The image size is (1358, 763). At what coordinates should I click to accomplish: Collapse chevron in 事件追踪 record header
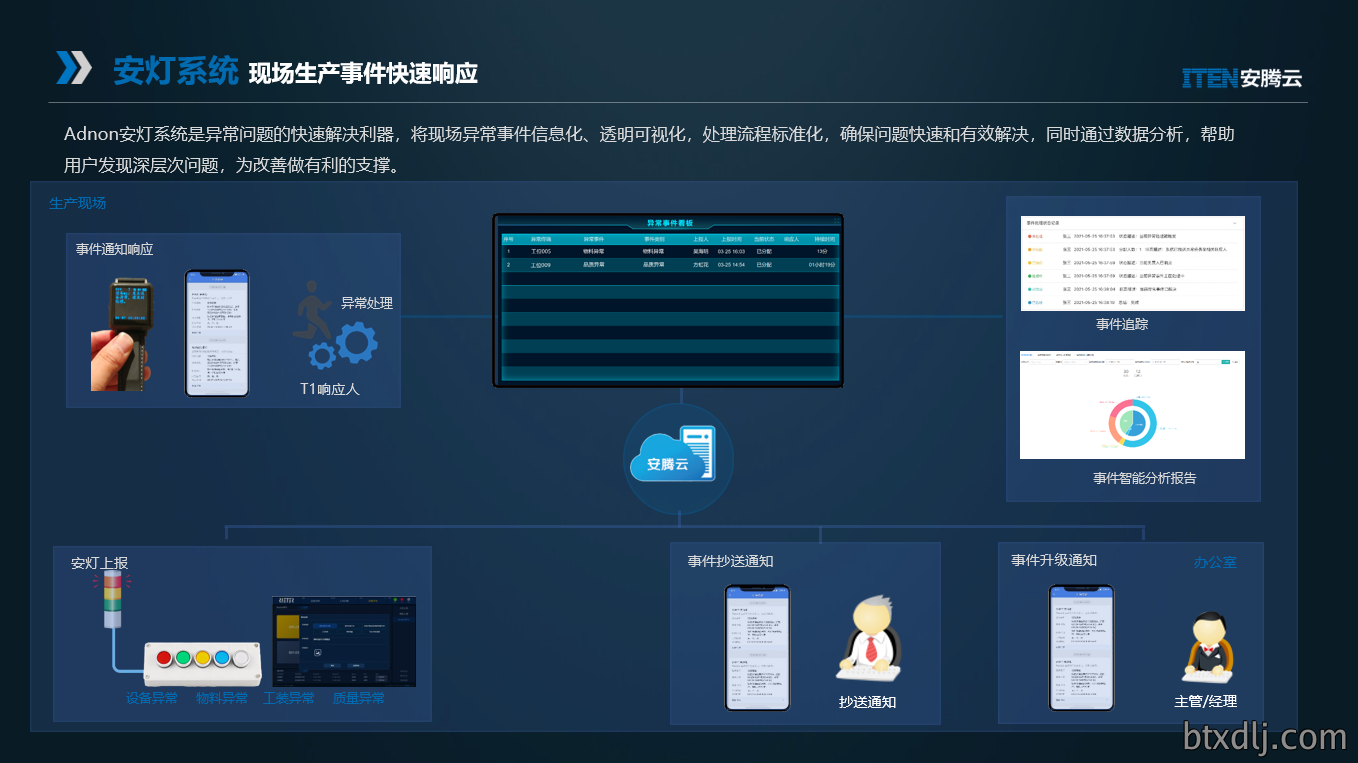click(1235, 223)
